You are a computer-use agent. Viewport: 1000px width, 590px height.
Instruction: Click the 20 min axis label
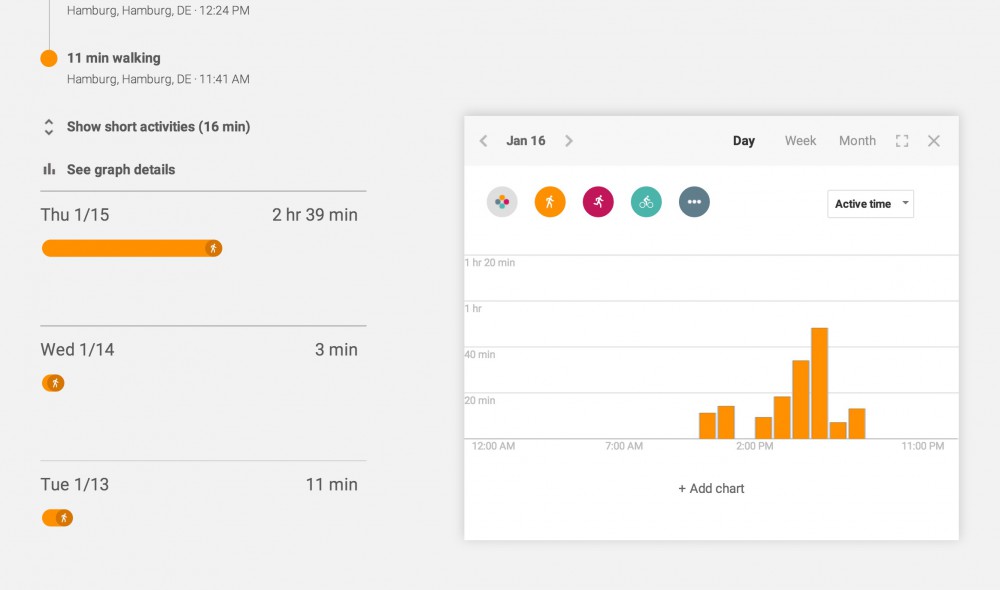(x=480, y=401)
